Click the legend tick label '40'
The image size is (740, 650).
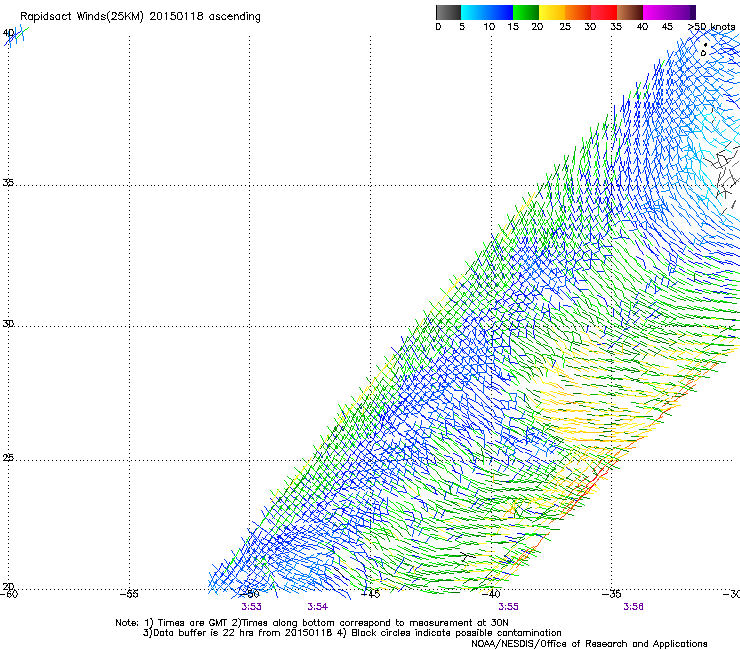tap(642, 27)
